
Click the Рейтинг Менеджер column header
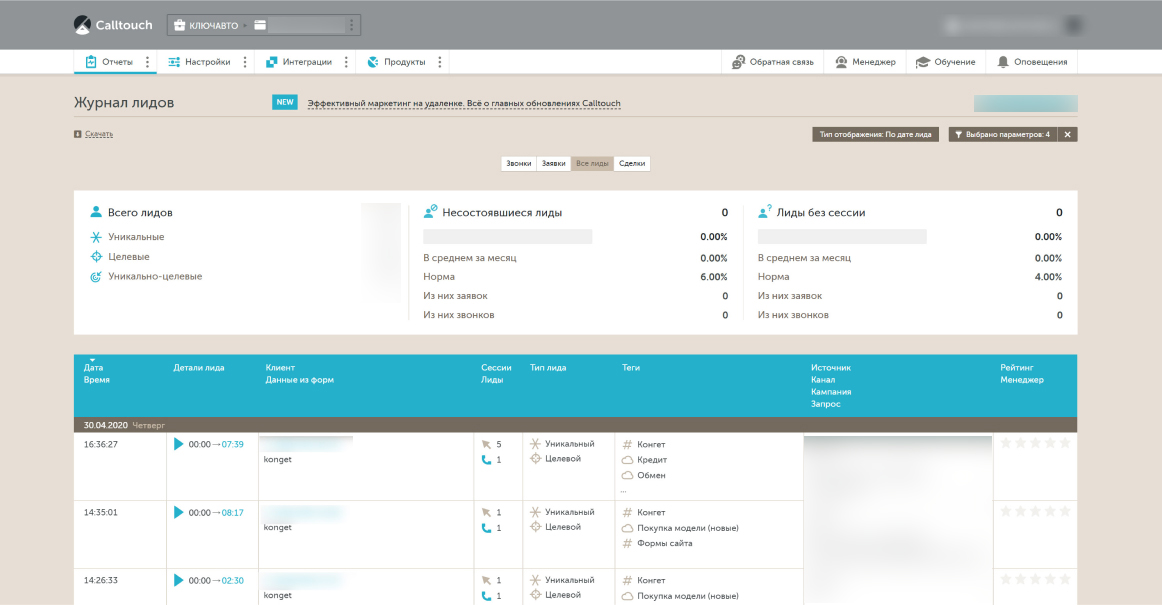click(1022, 373)
